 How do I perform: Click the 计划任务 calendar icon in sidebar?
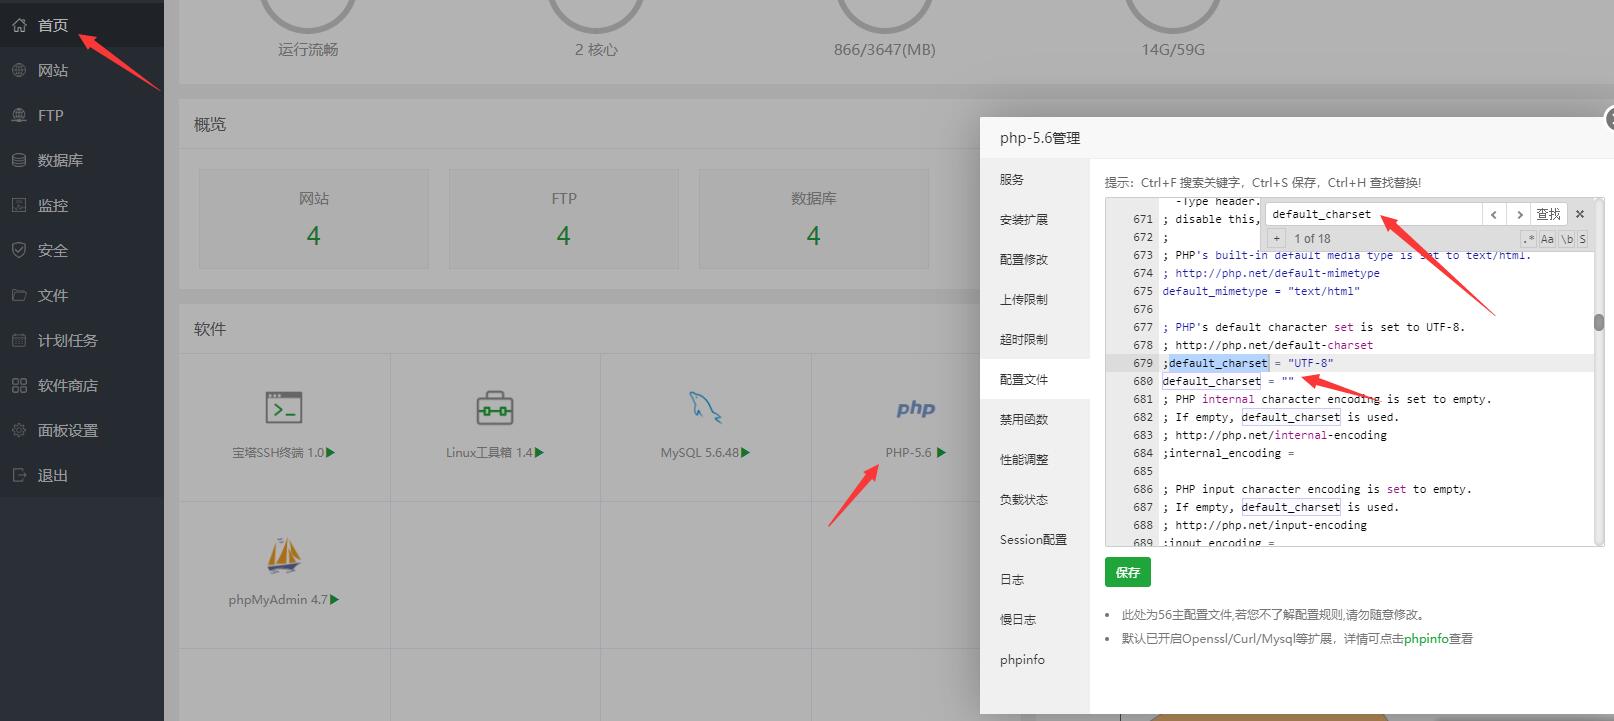point(19,340)
